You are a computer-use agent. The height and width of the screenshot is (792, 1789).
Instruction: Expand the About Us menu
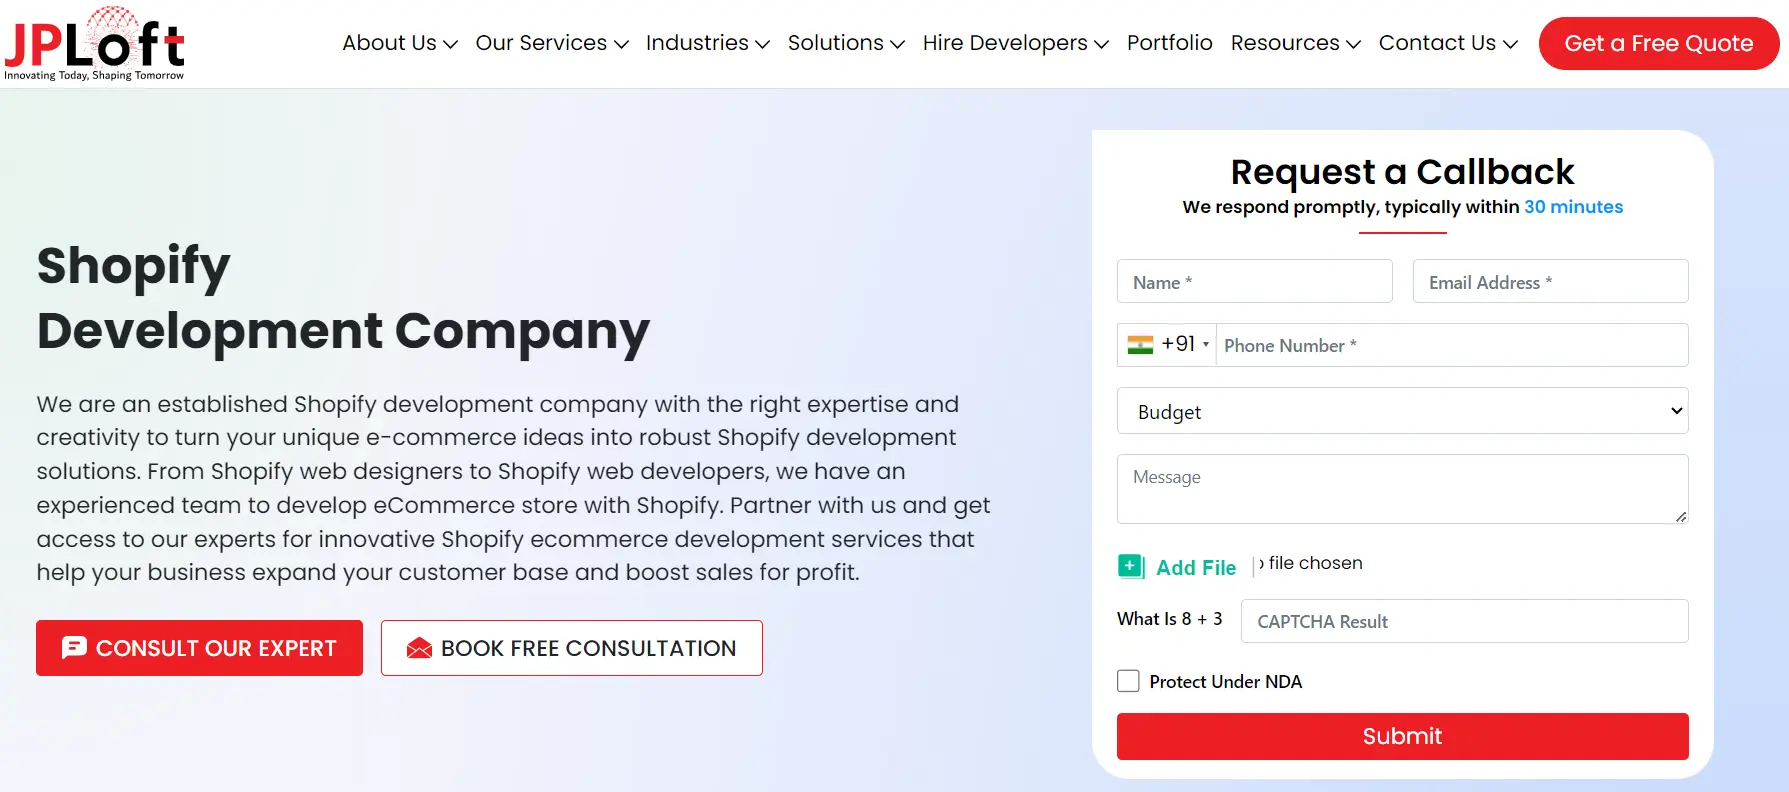click(x=399, y=43)
